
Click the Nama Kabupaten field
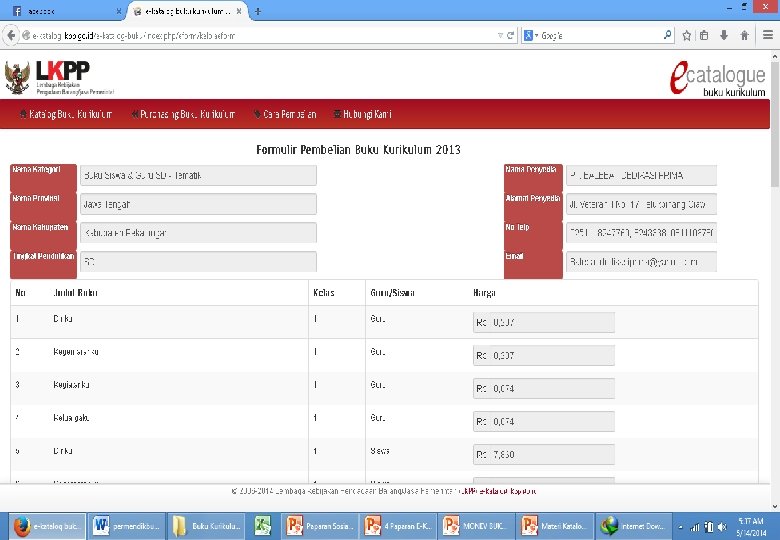(x=198, y=233)
